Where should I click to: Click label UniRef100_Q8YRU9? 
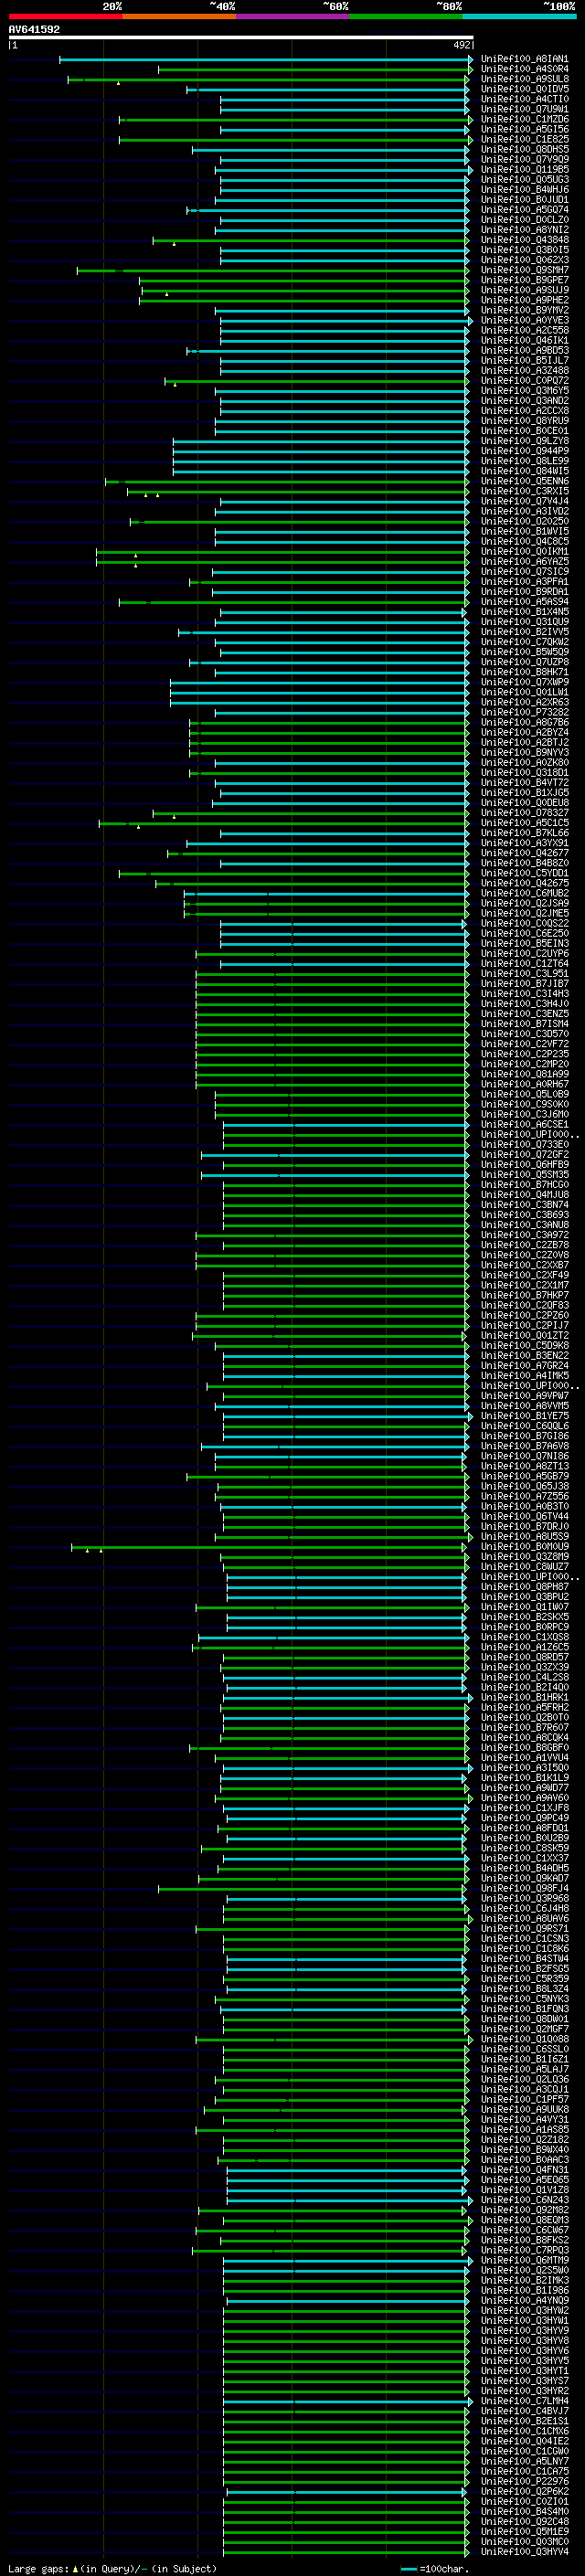coord(524,421)
